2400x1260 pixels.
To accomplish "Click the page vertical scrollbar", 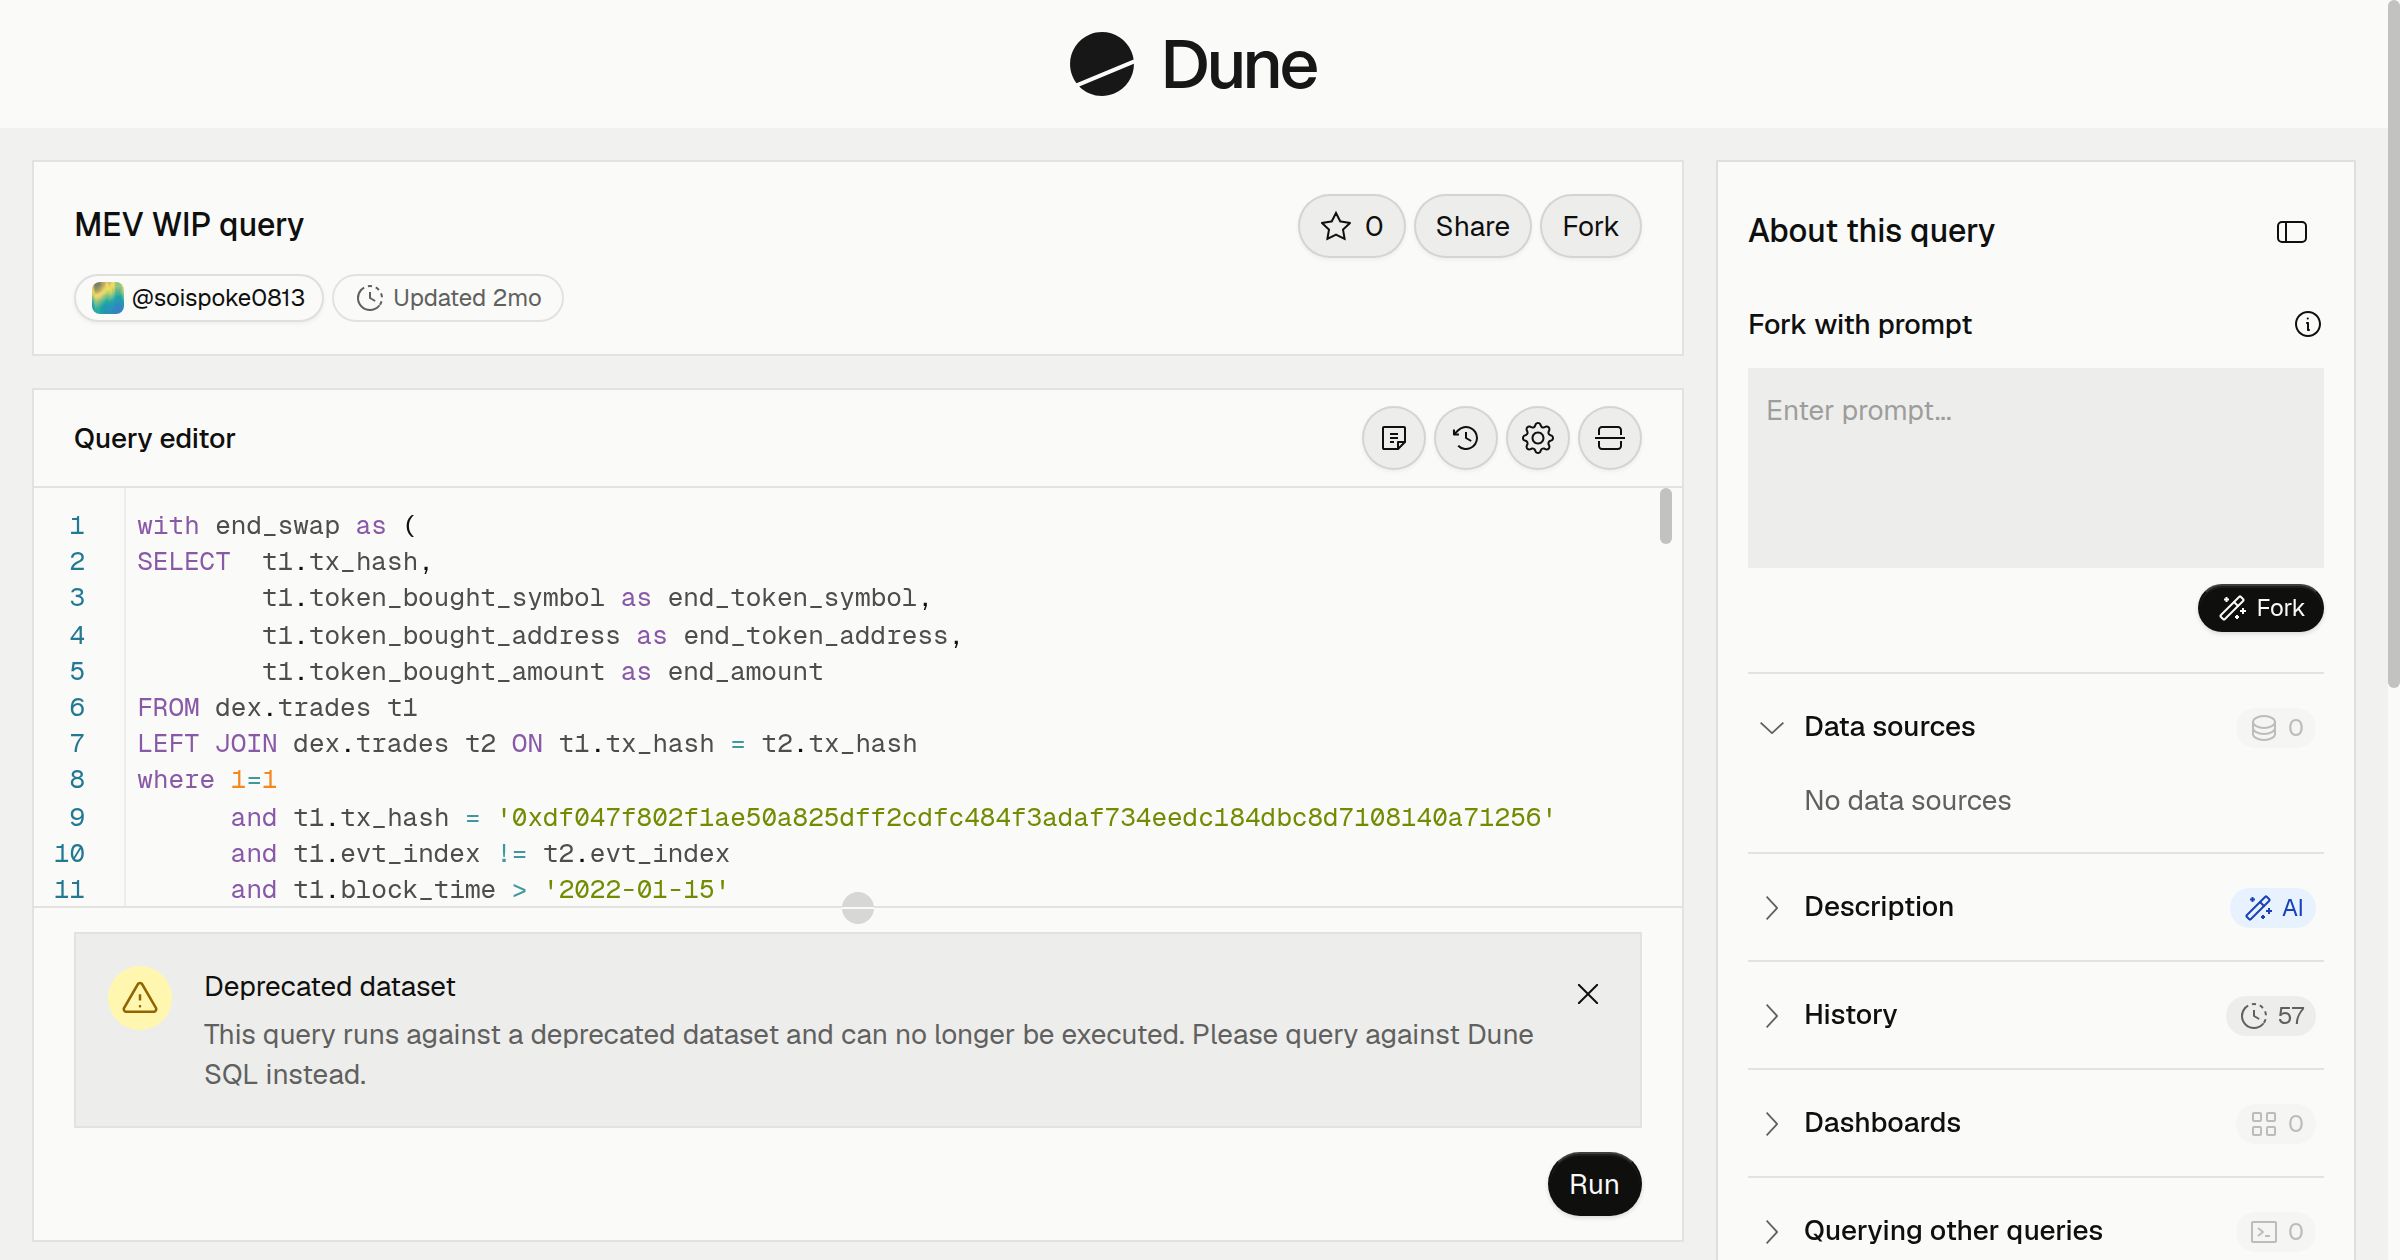I will pyautogui.click(x=2392, y=344).
